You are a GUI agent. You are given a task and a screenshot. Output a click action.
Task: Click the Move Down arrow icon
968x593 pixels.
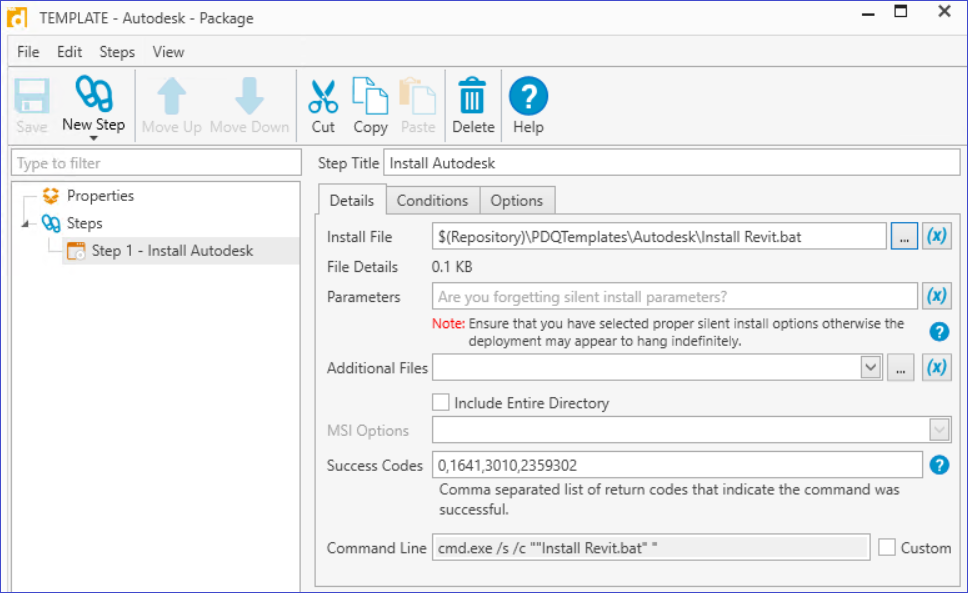point(249,96)
